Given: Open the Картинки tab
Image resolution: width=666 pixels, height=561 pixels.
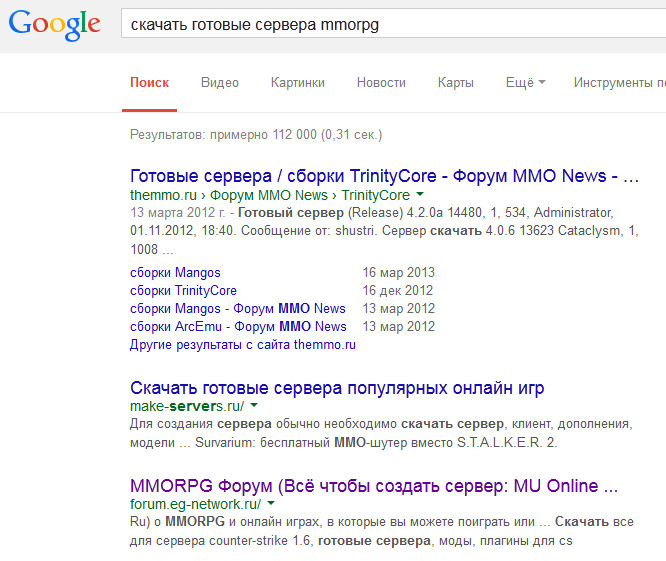Looking at the screenshot, I should click(x=298, y=82).
